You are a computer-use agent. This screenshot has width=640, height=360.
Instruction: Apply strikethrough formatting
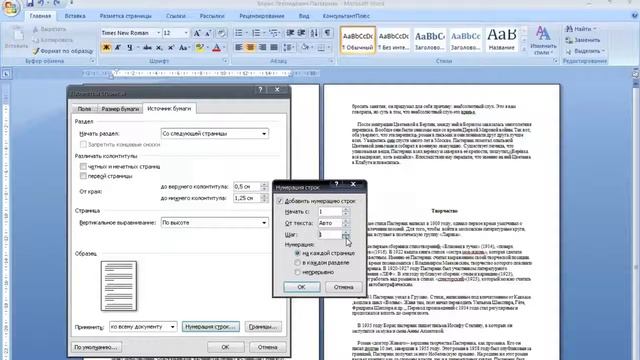147,48
